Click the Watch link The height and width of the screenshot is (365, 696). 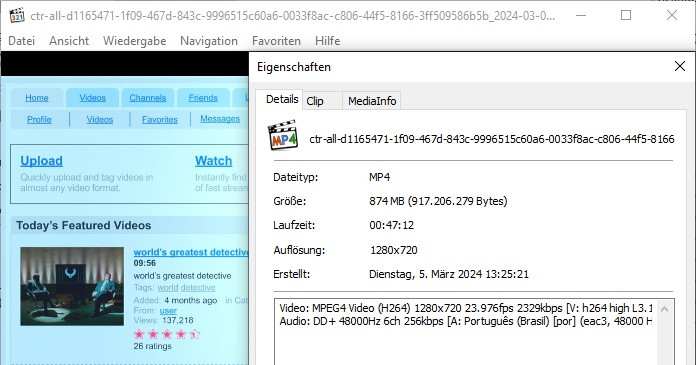[214, 161]
